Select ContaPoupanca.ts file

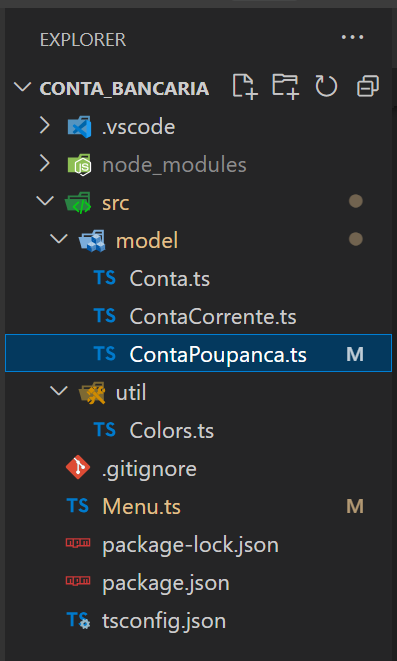click(198, 353)
